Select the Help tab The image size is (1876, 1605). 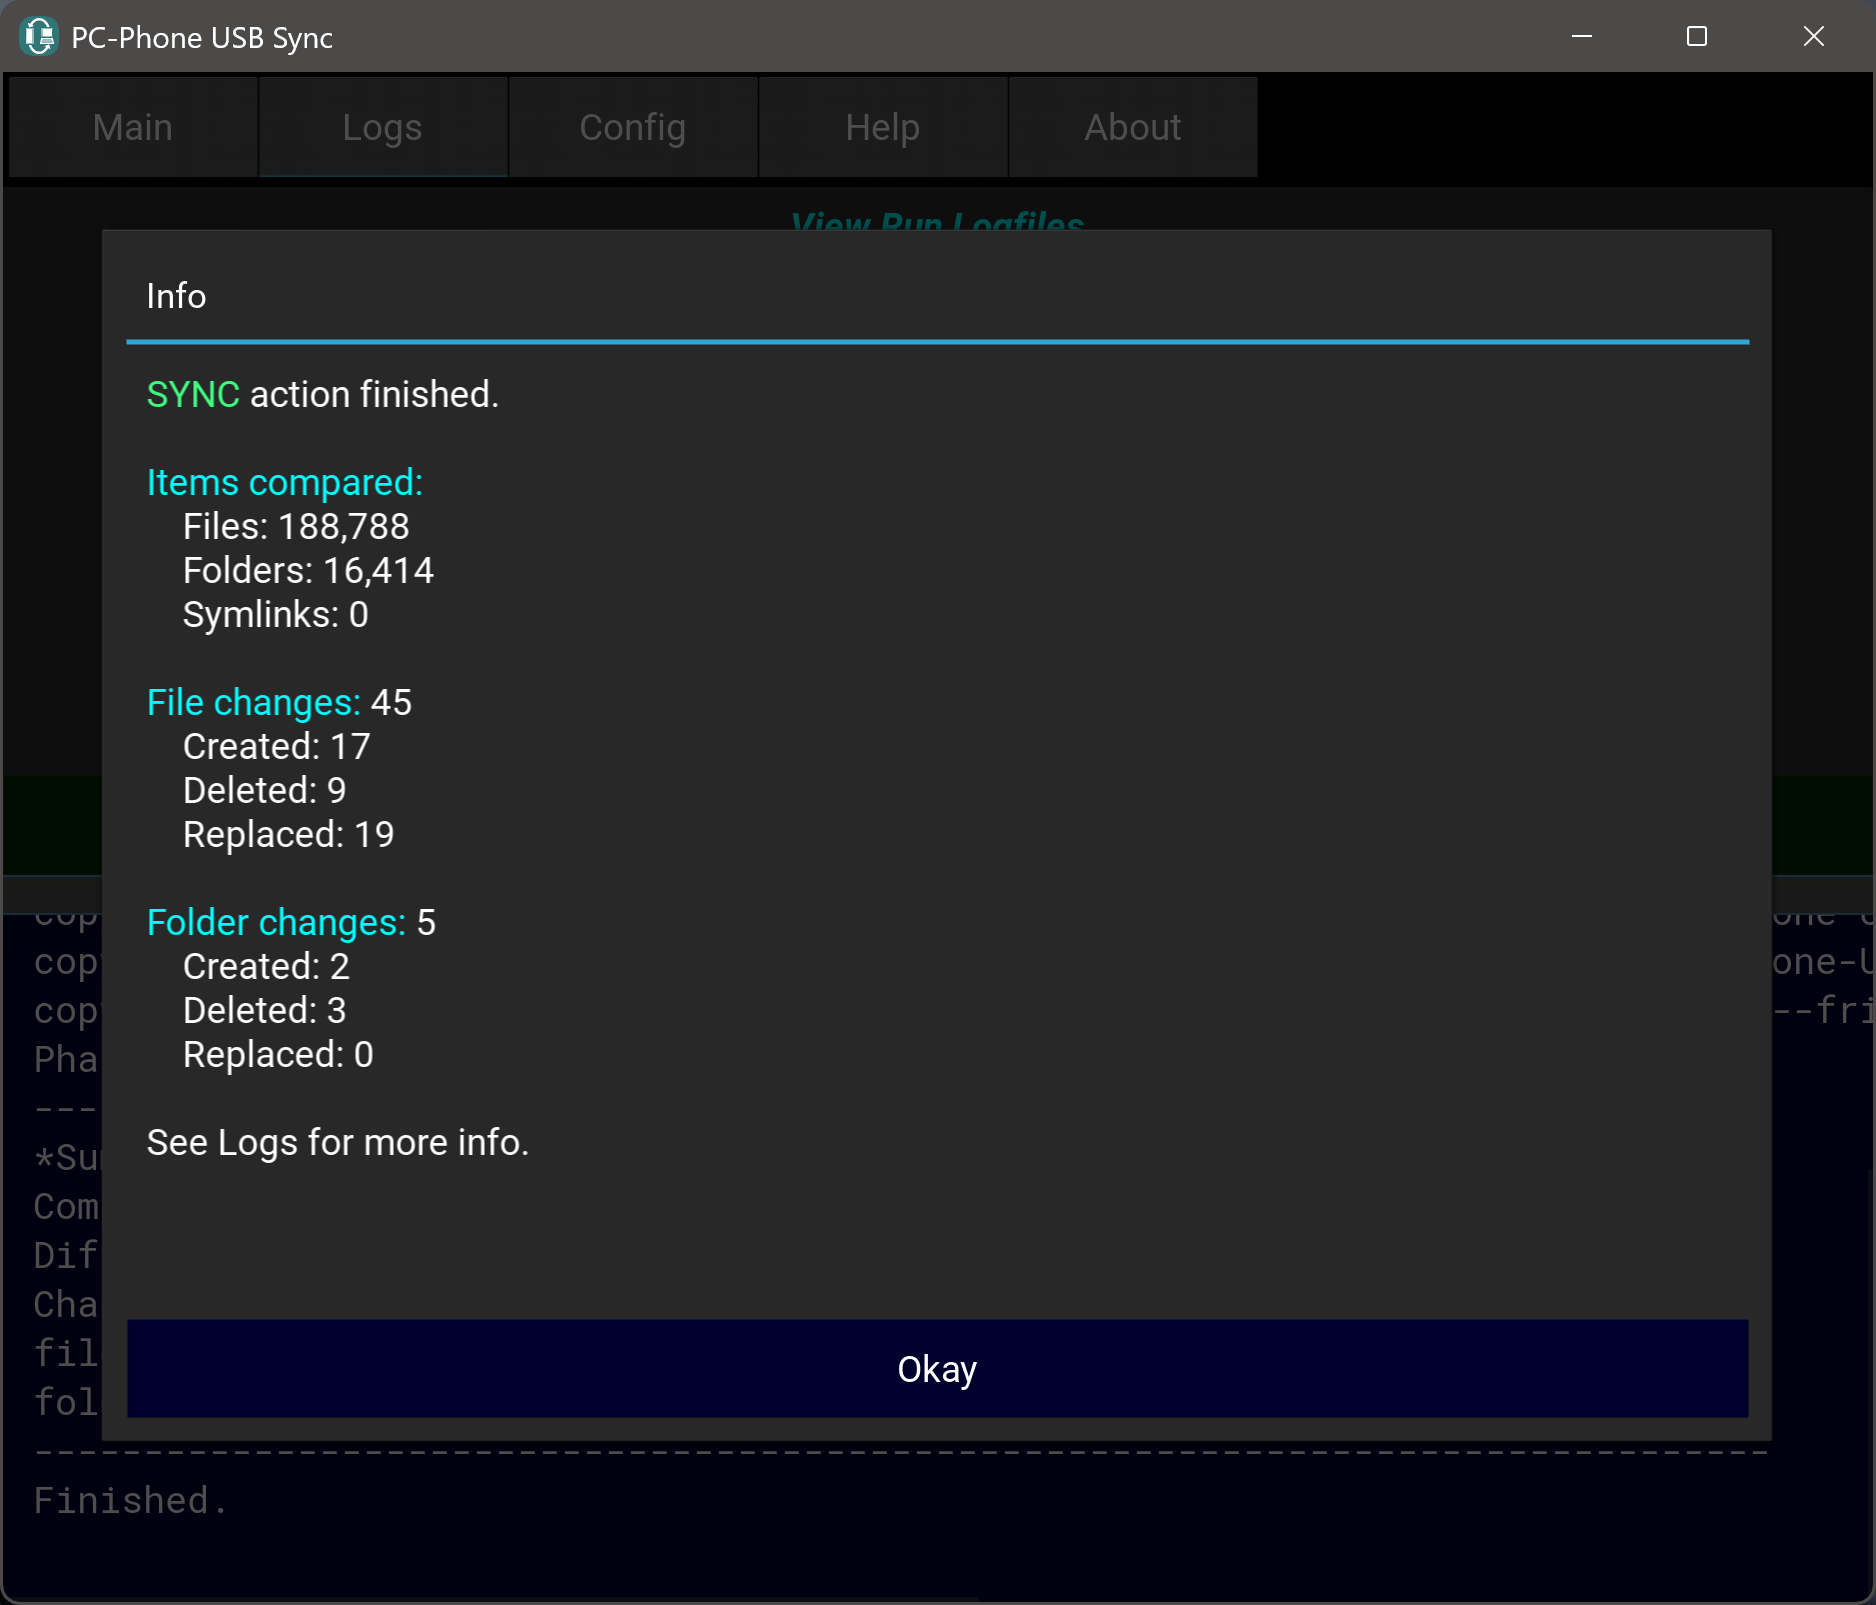click(882, 128)
